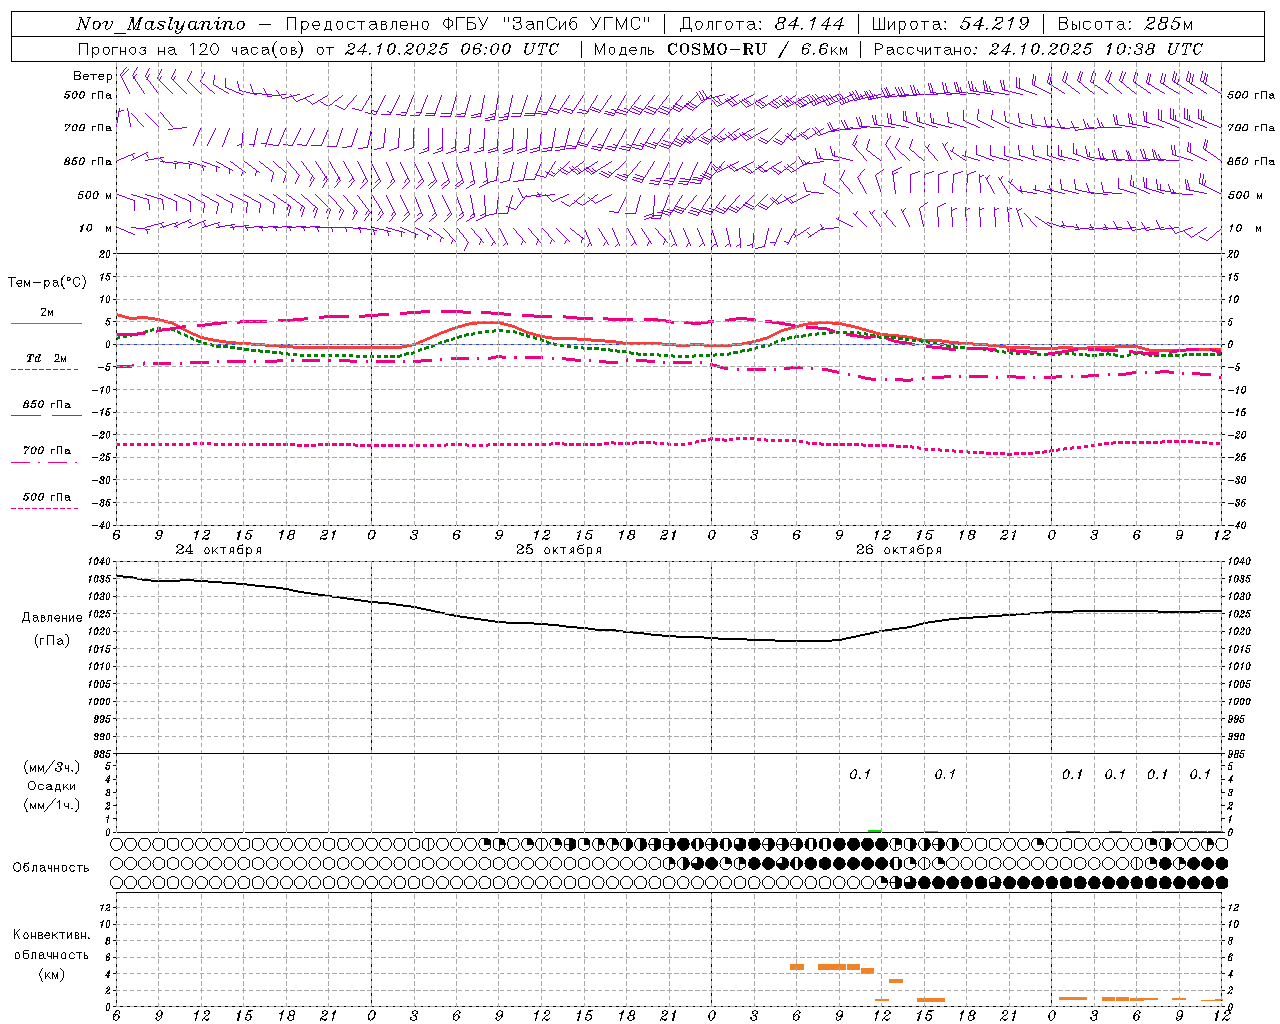Viewport: 1280px width, 1024px height.
Task: Click the latitude value "Широта: 54.219"
Action: [x=950, y=24]
